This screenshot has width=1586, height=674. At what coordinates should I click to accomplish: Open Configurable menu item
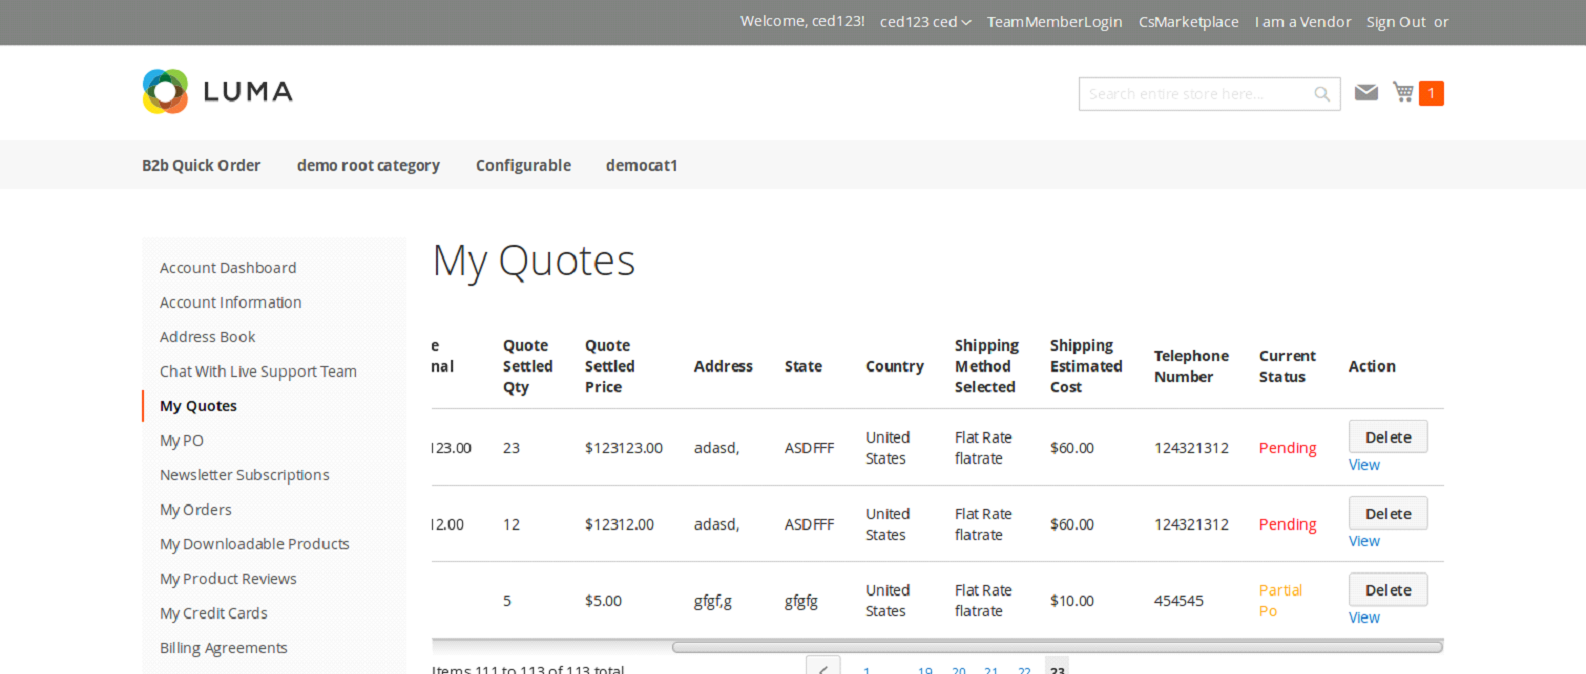pos(523,165)
